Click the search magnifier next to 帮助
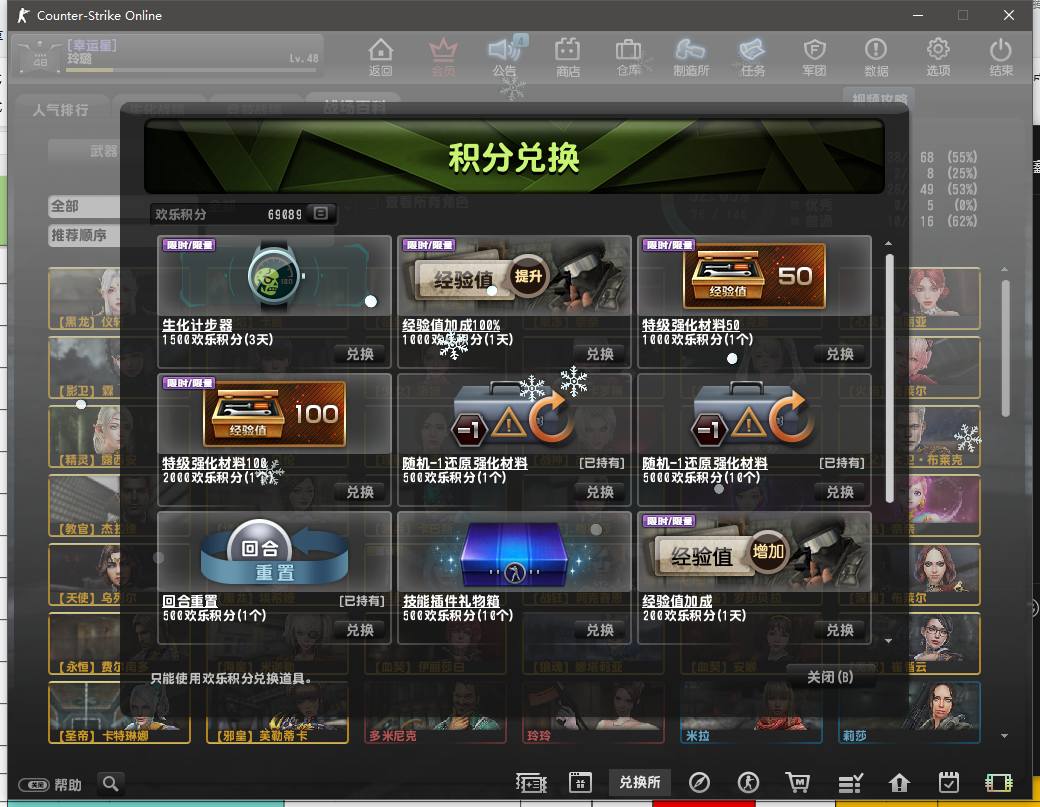 coord(111,784)
